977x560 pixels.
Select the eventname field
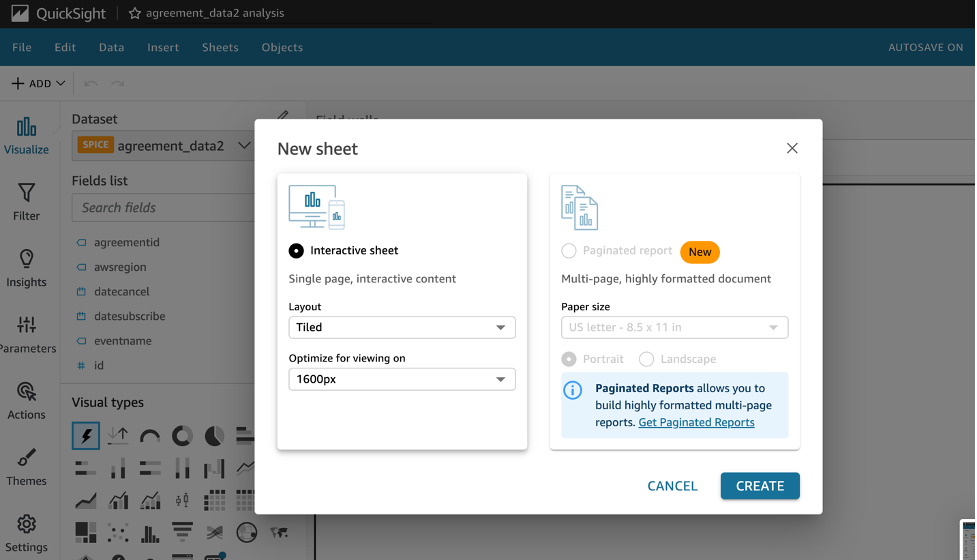[123, 341]
